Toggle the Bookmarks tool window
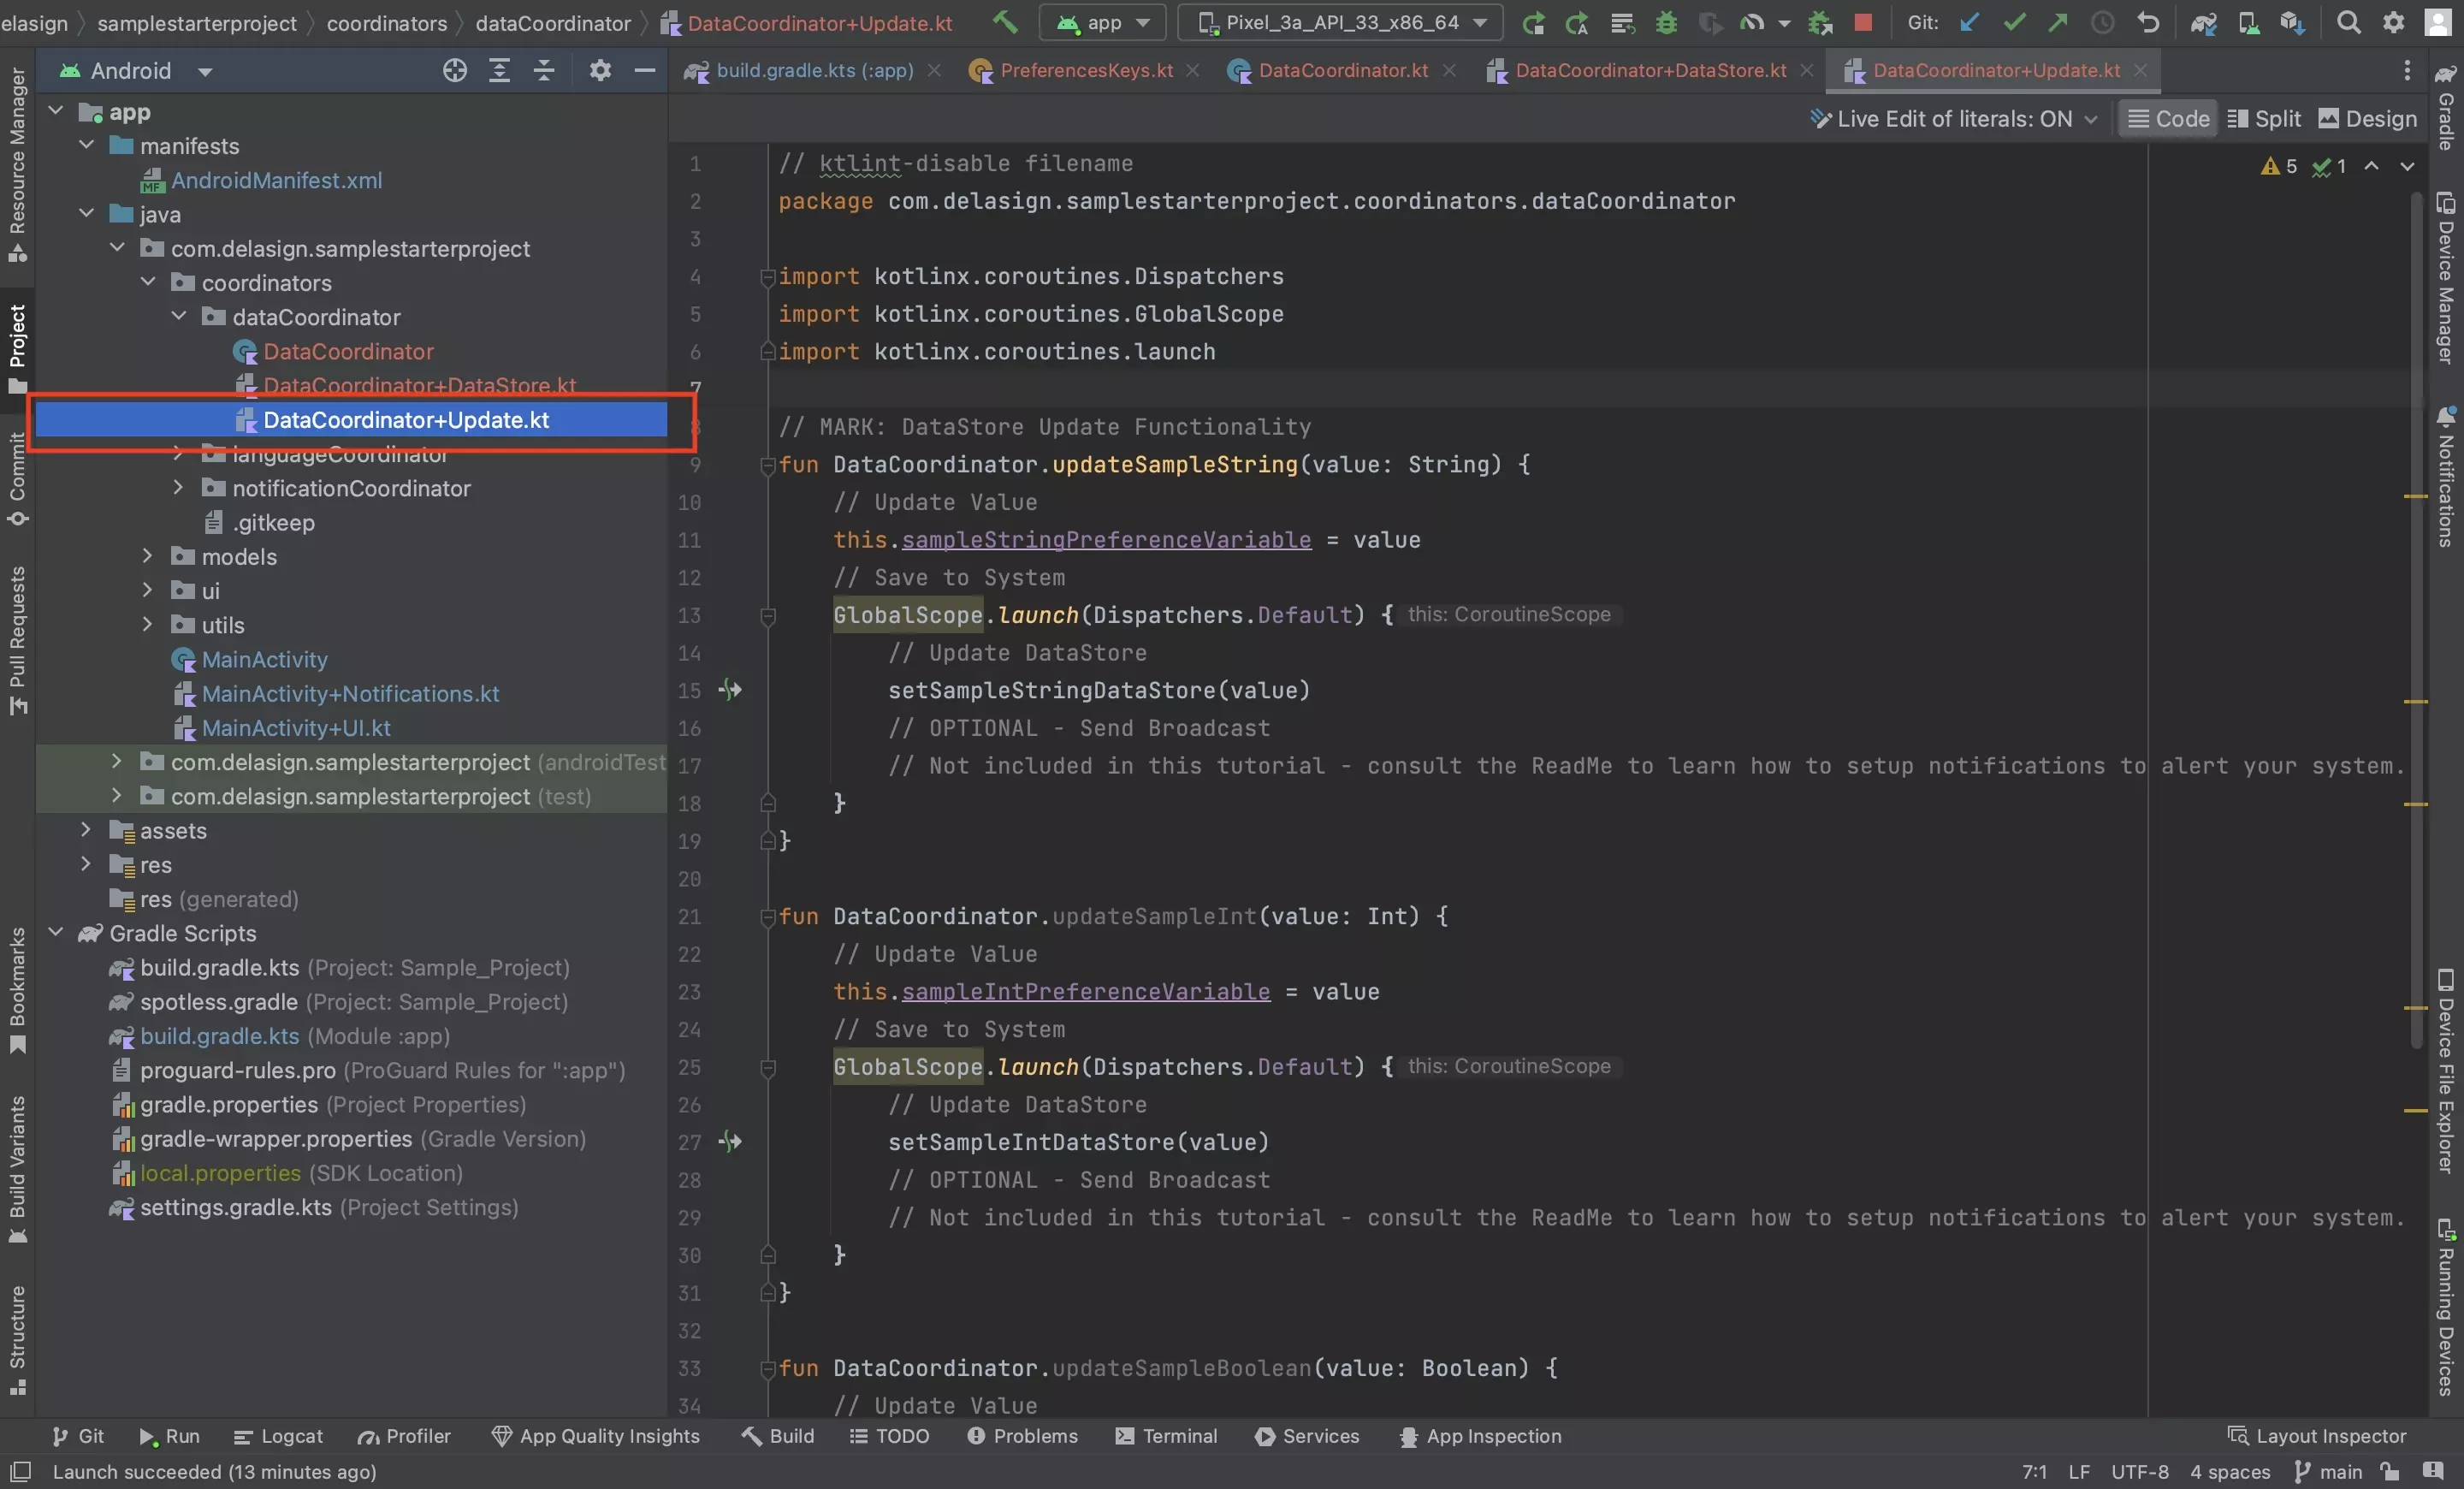Image resolution: width=2464 pixels, height=1489 pixels. pos(17,990)
